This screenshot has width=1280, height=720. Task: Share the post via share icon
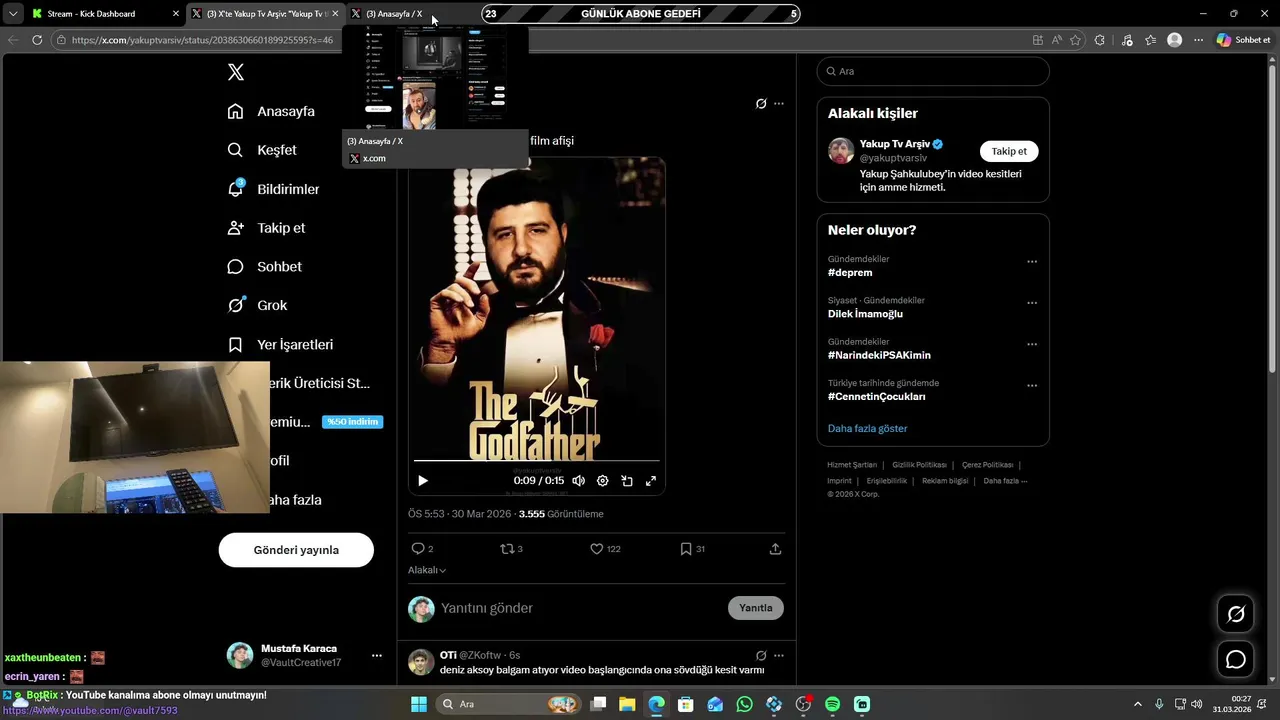(775, 549)
